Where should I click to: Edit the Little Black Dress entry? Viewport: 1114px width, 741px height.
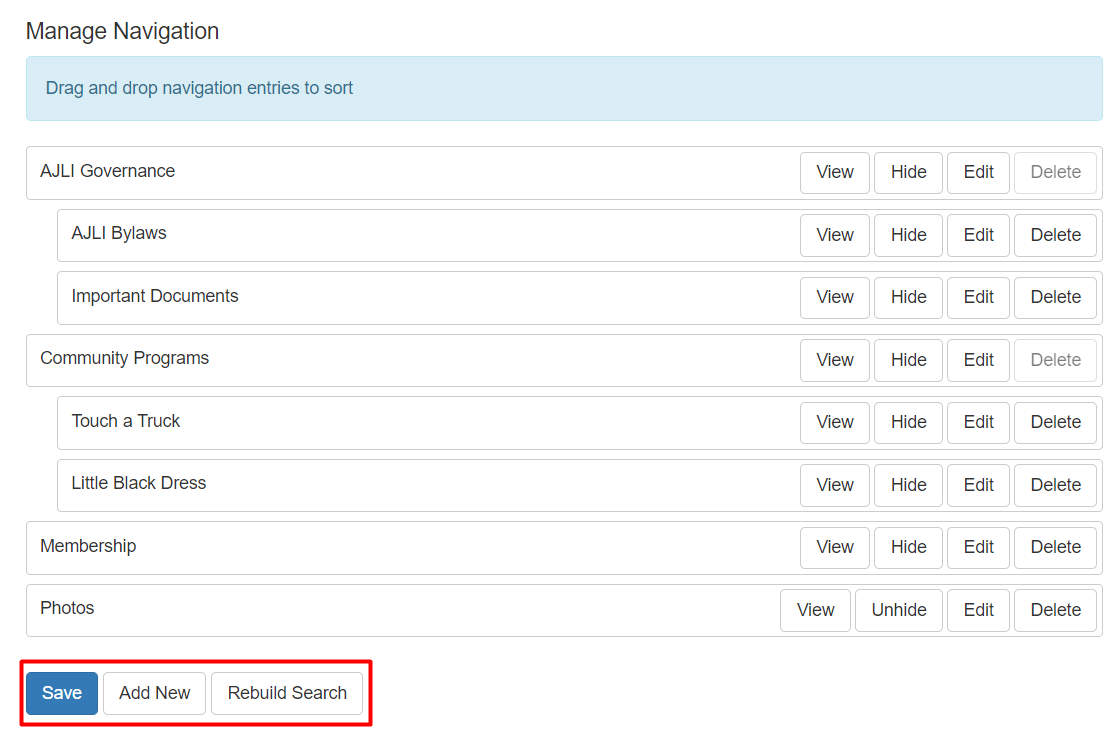coord(978,485)
